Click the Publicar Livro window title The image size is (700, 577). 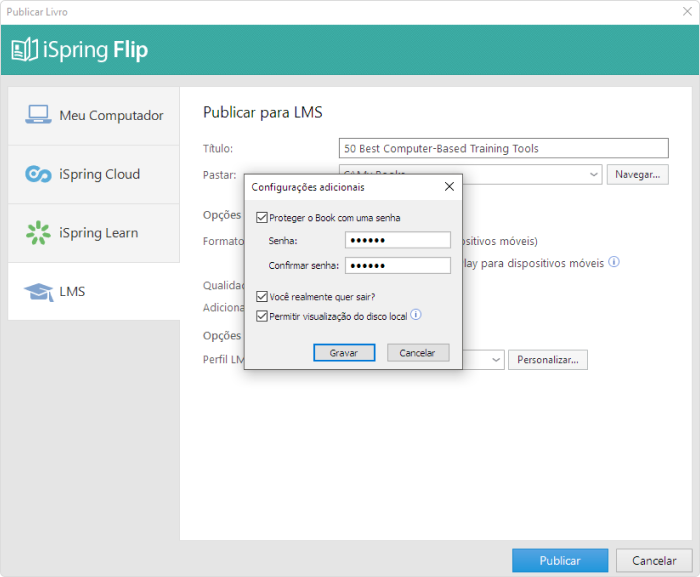click(37, 12)
